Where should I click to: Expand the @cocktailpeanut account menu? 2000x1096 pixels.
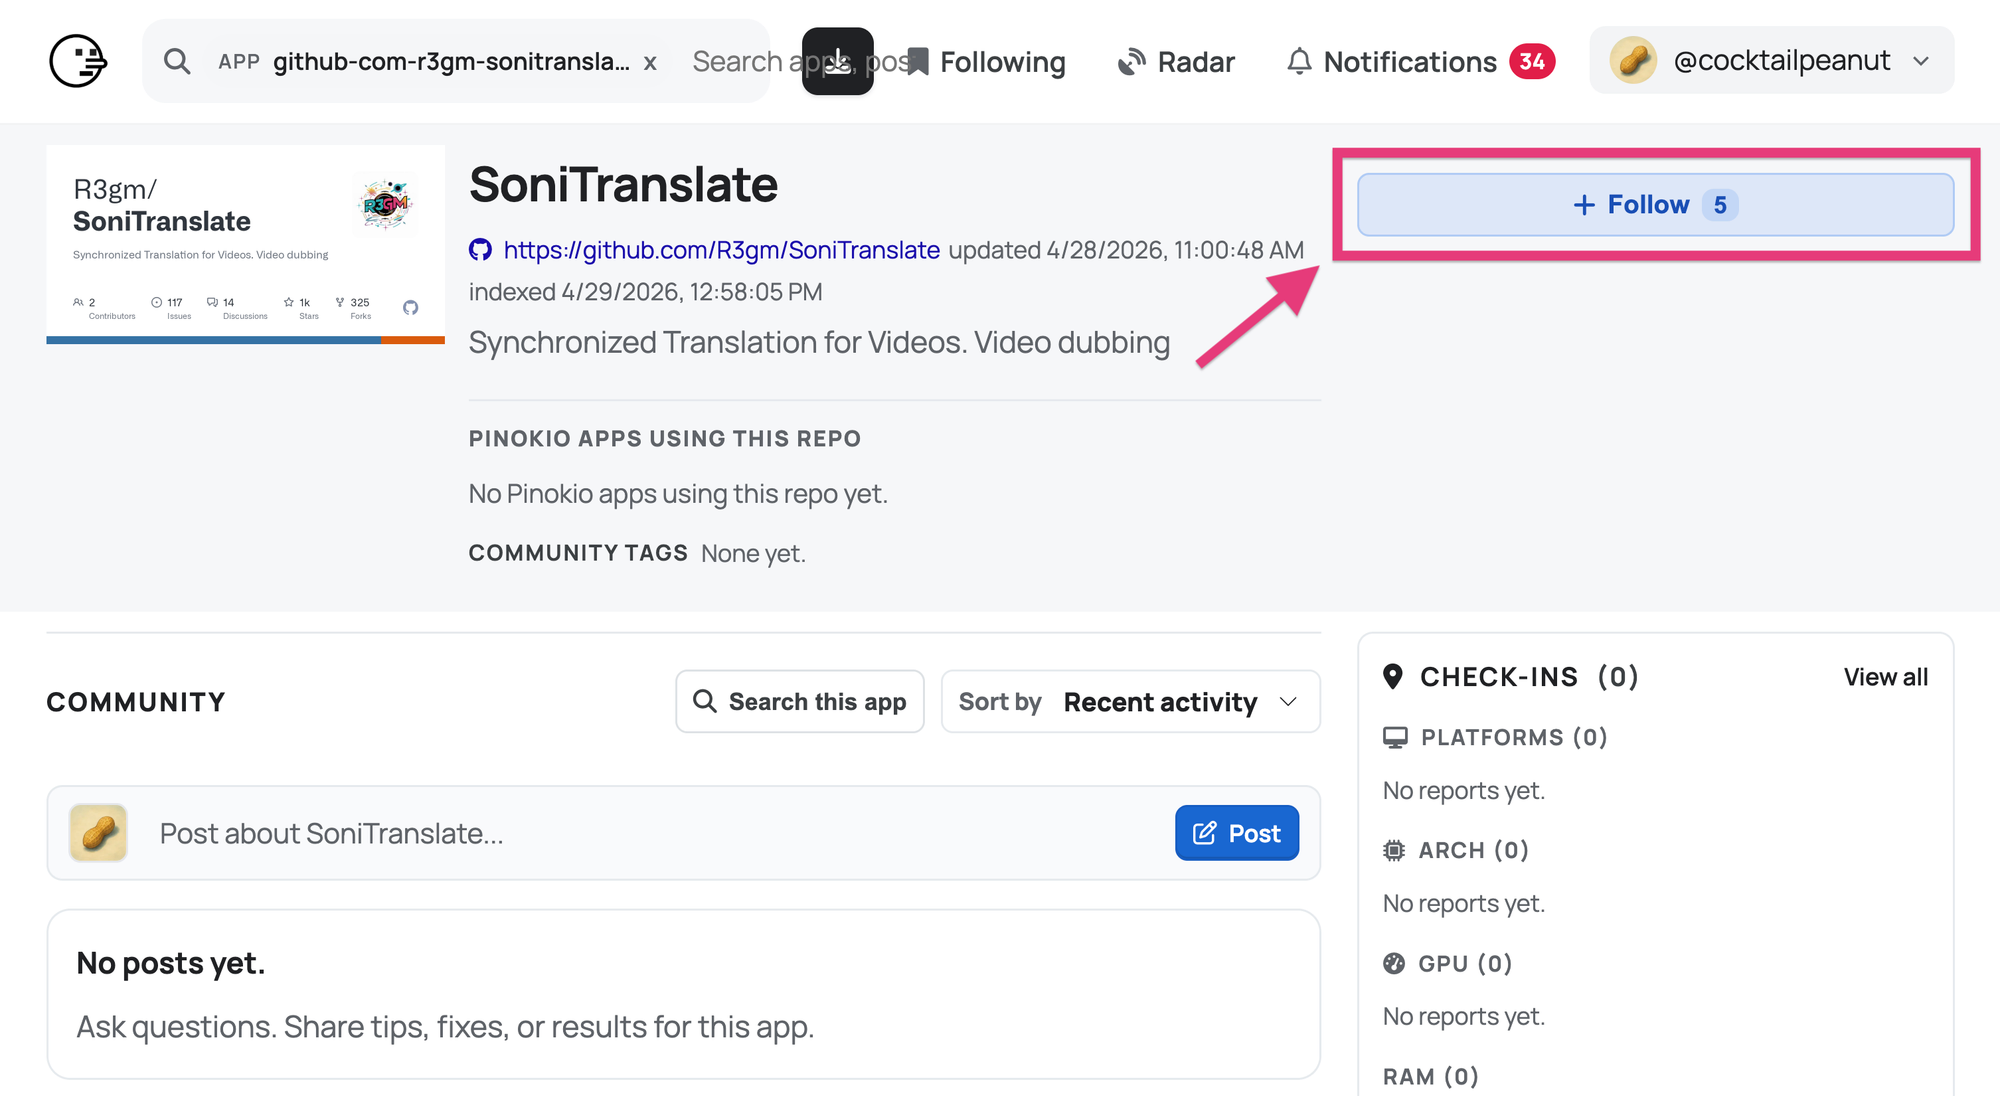click(1771, 60)
